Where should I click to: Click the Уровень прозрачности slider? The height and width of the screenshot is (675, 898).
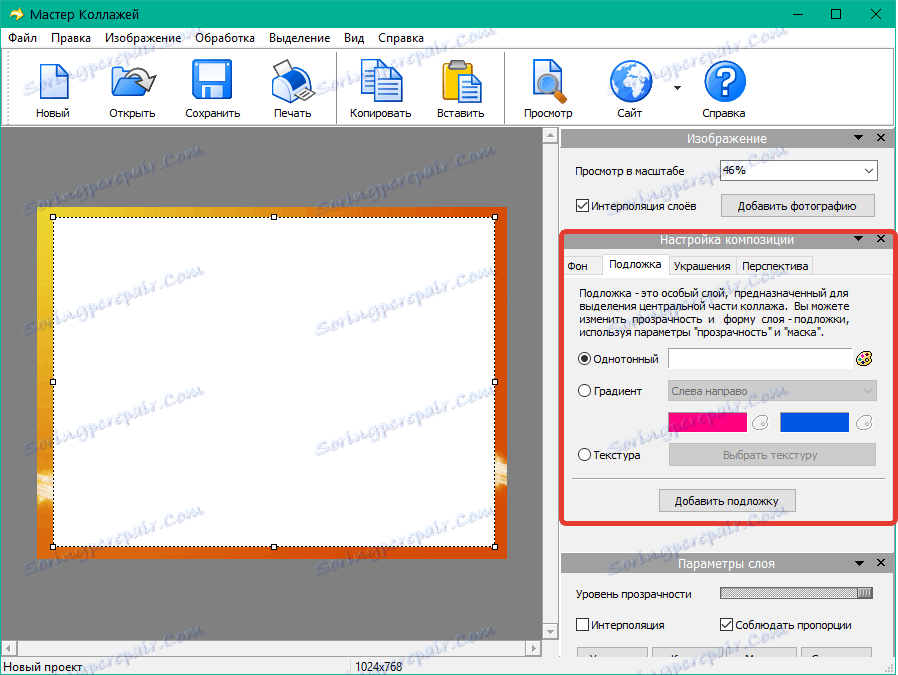pyautogui.click(x=796, y=593)
